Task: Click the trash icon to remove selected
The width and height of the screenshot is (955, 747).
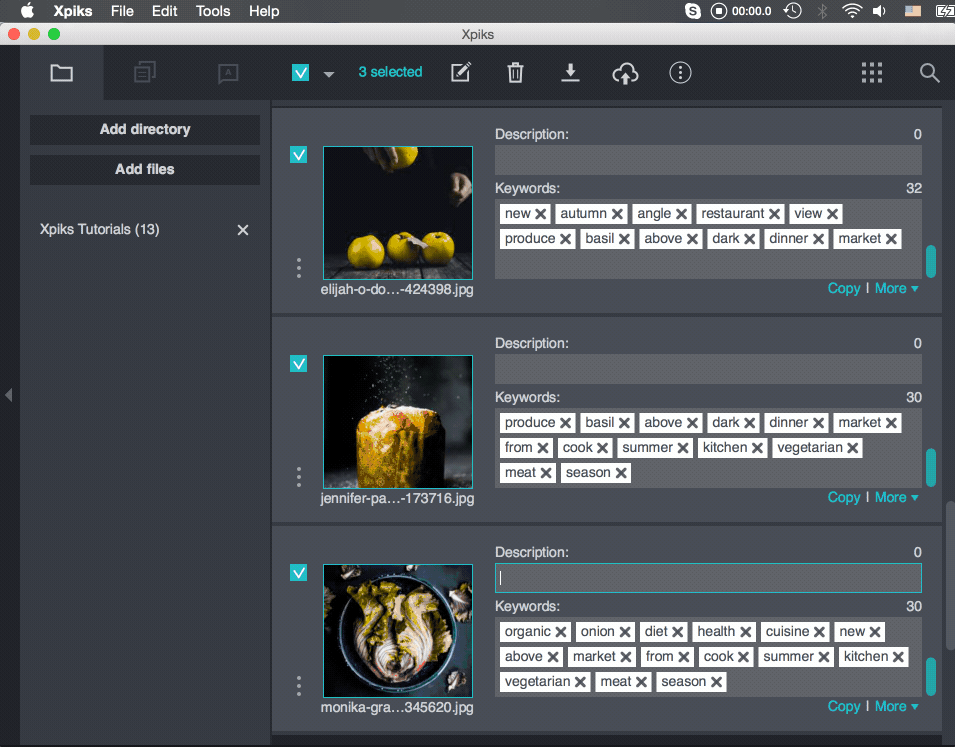Action: click(x=515, y=73)
